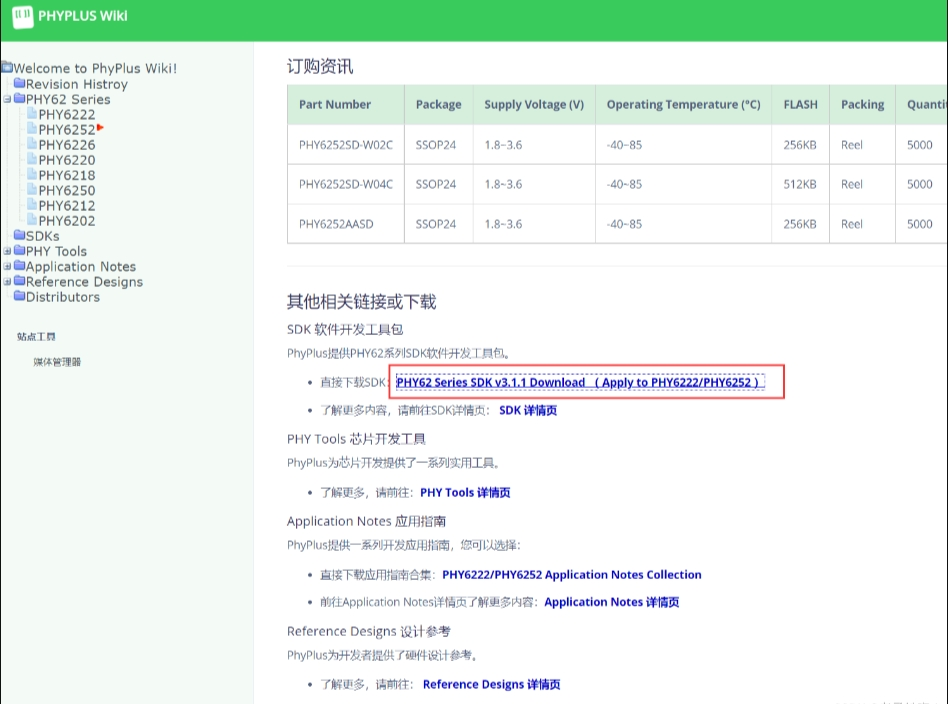
Task: Select the PHY6252SD-W02C part number cell
Action: 346,145
